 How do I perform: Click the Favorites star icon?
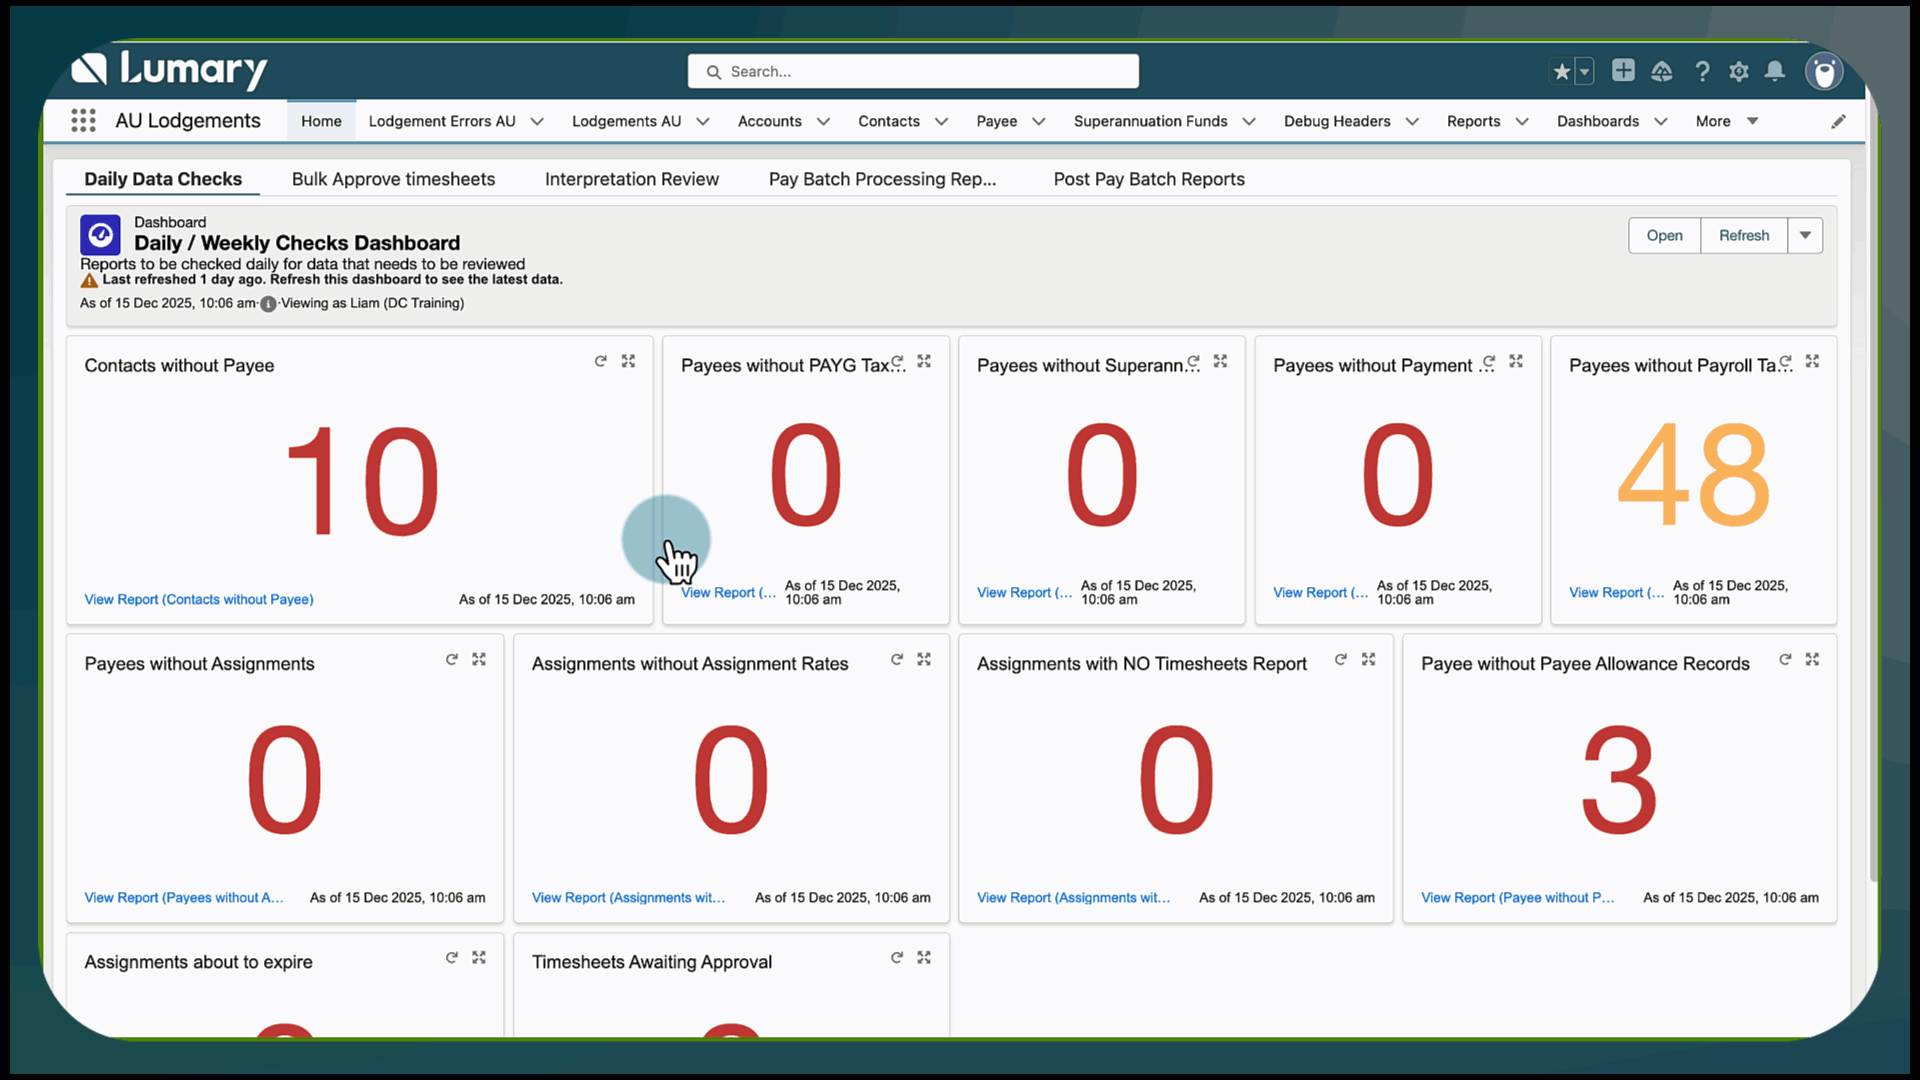1561,71
